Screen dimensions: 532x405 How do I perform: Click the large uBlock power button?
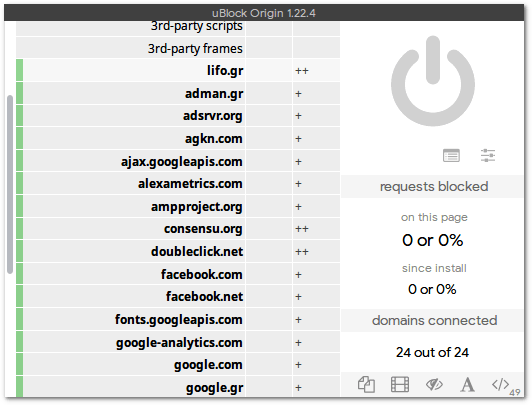point(433,81)
